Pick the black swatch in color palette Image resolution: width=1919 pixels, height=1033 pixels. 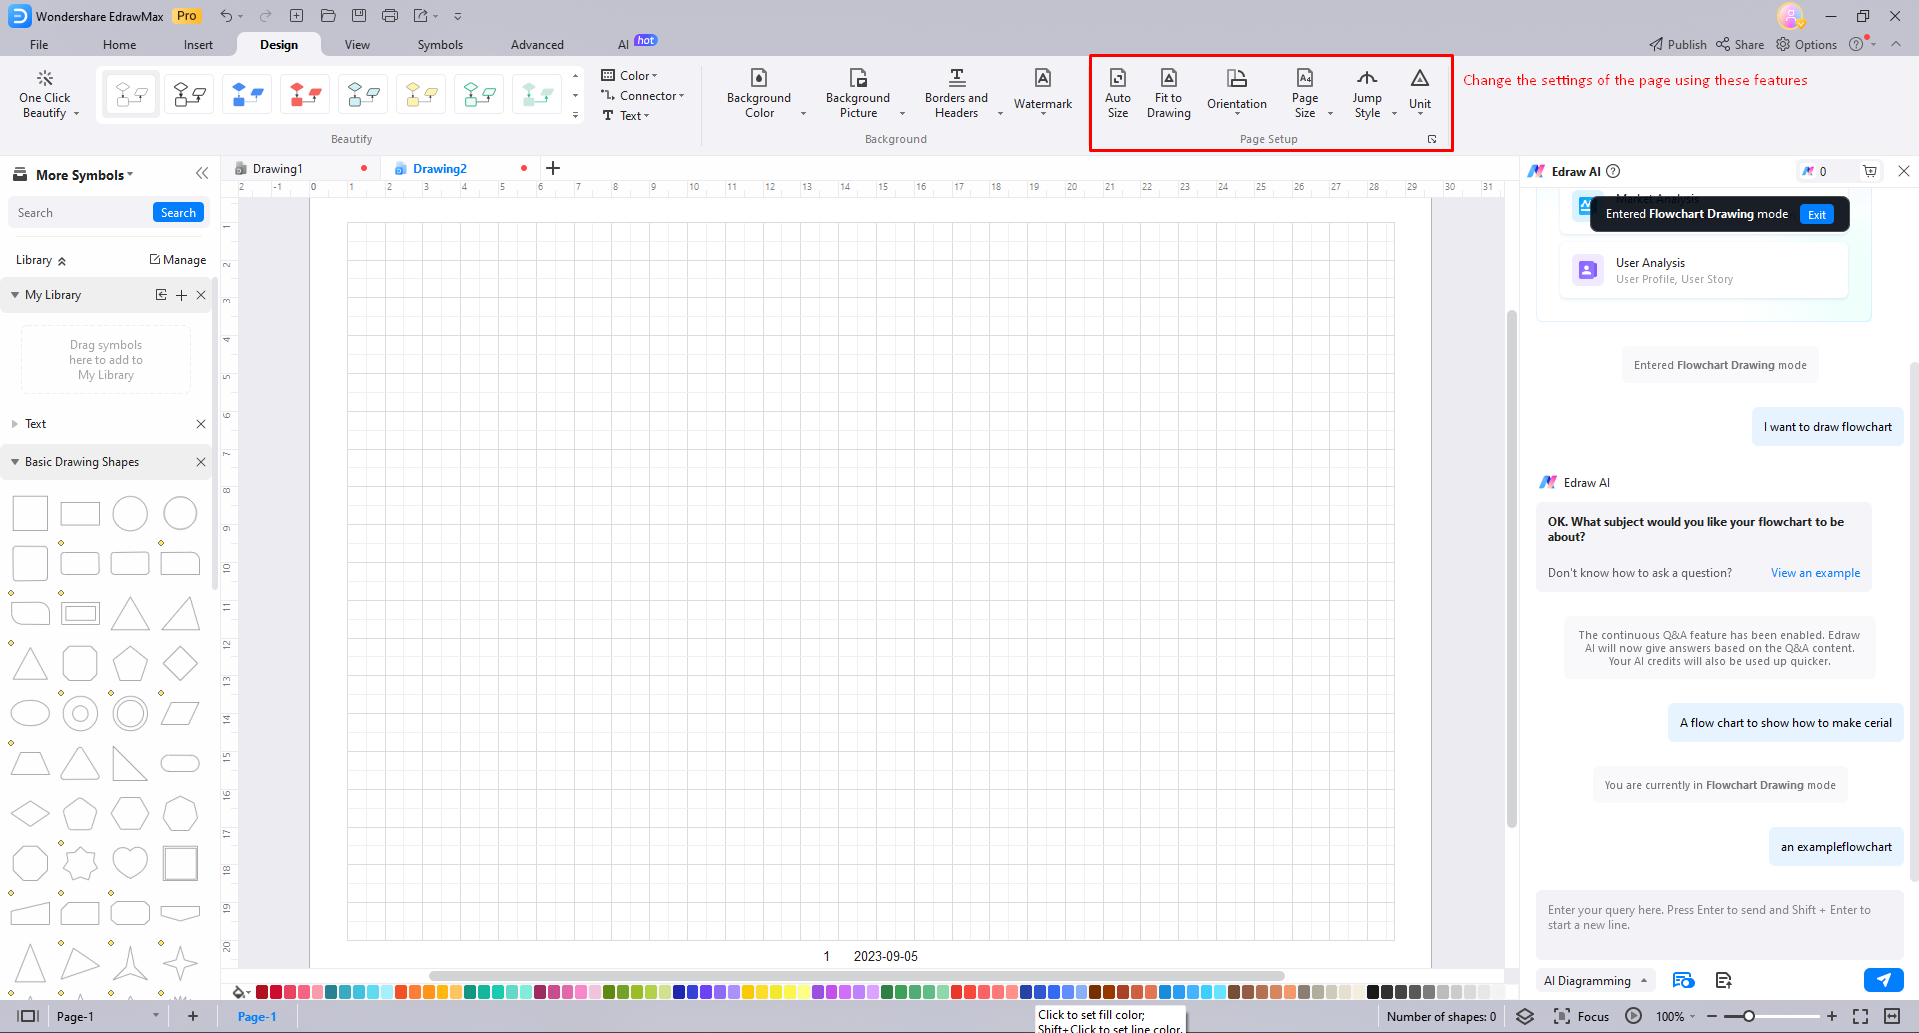[x=1373, y=992]
